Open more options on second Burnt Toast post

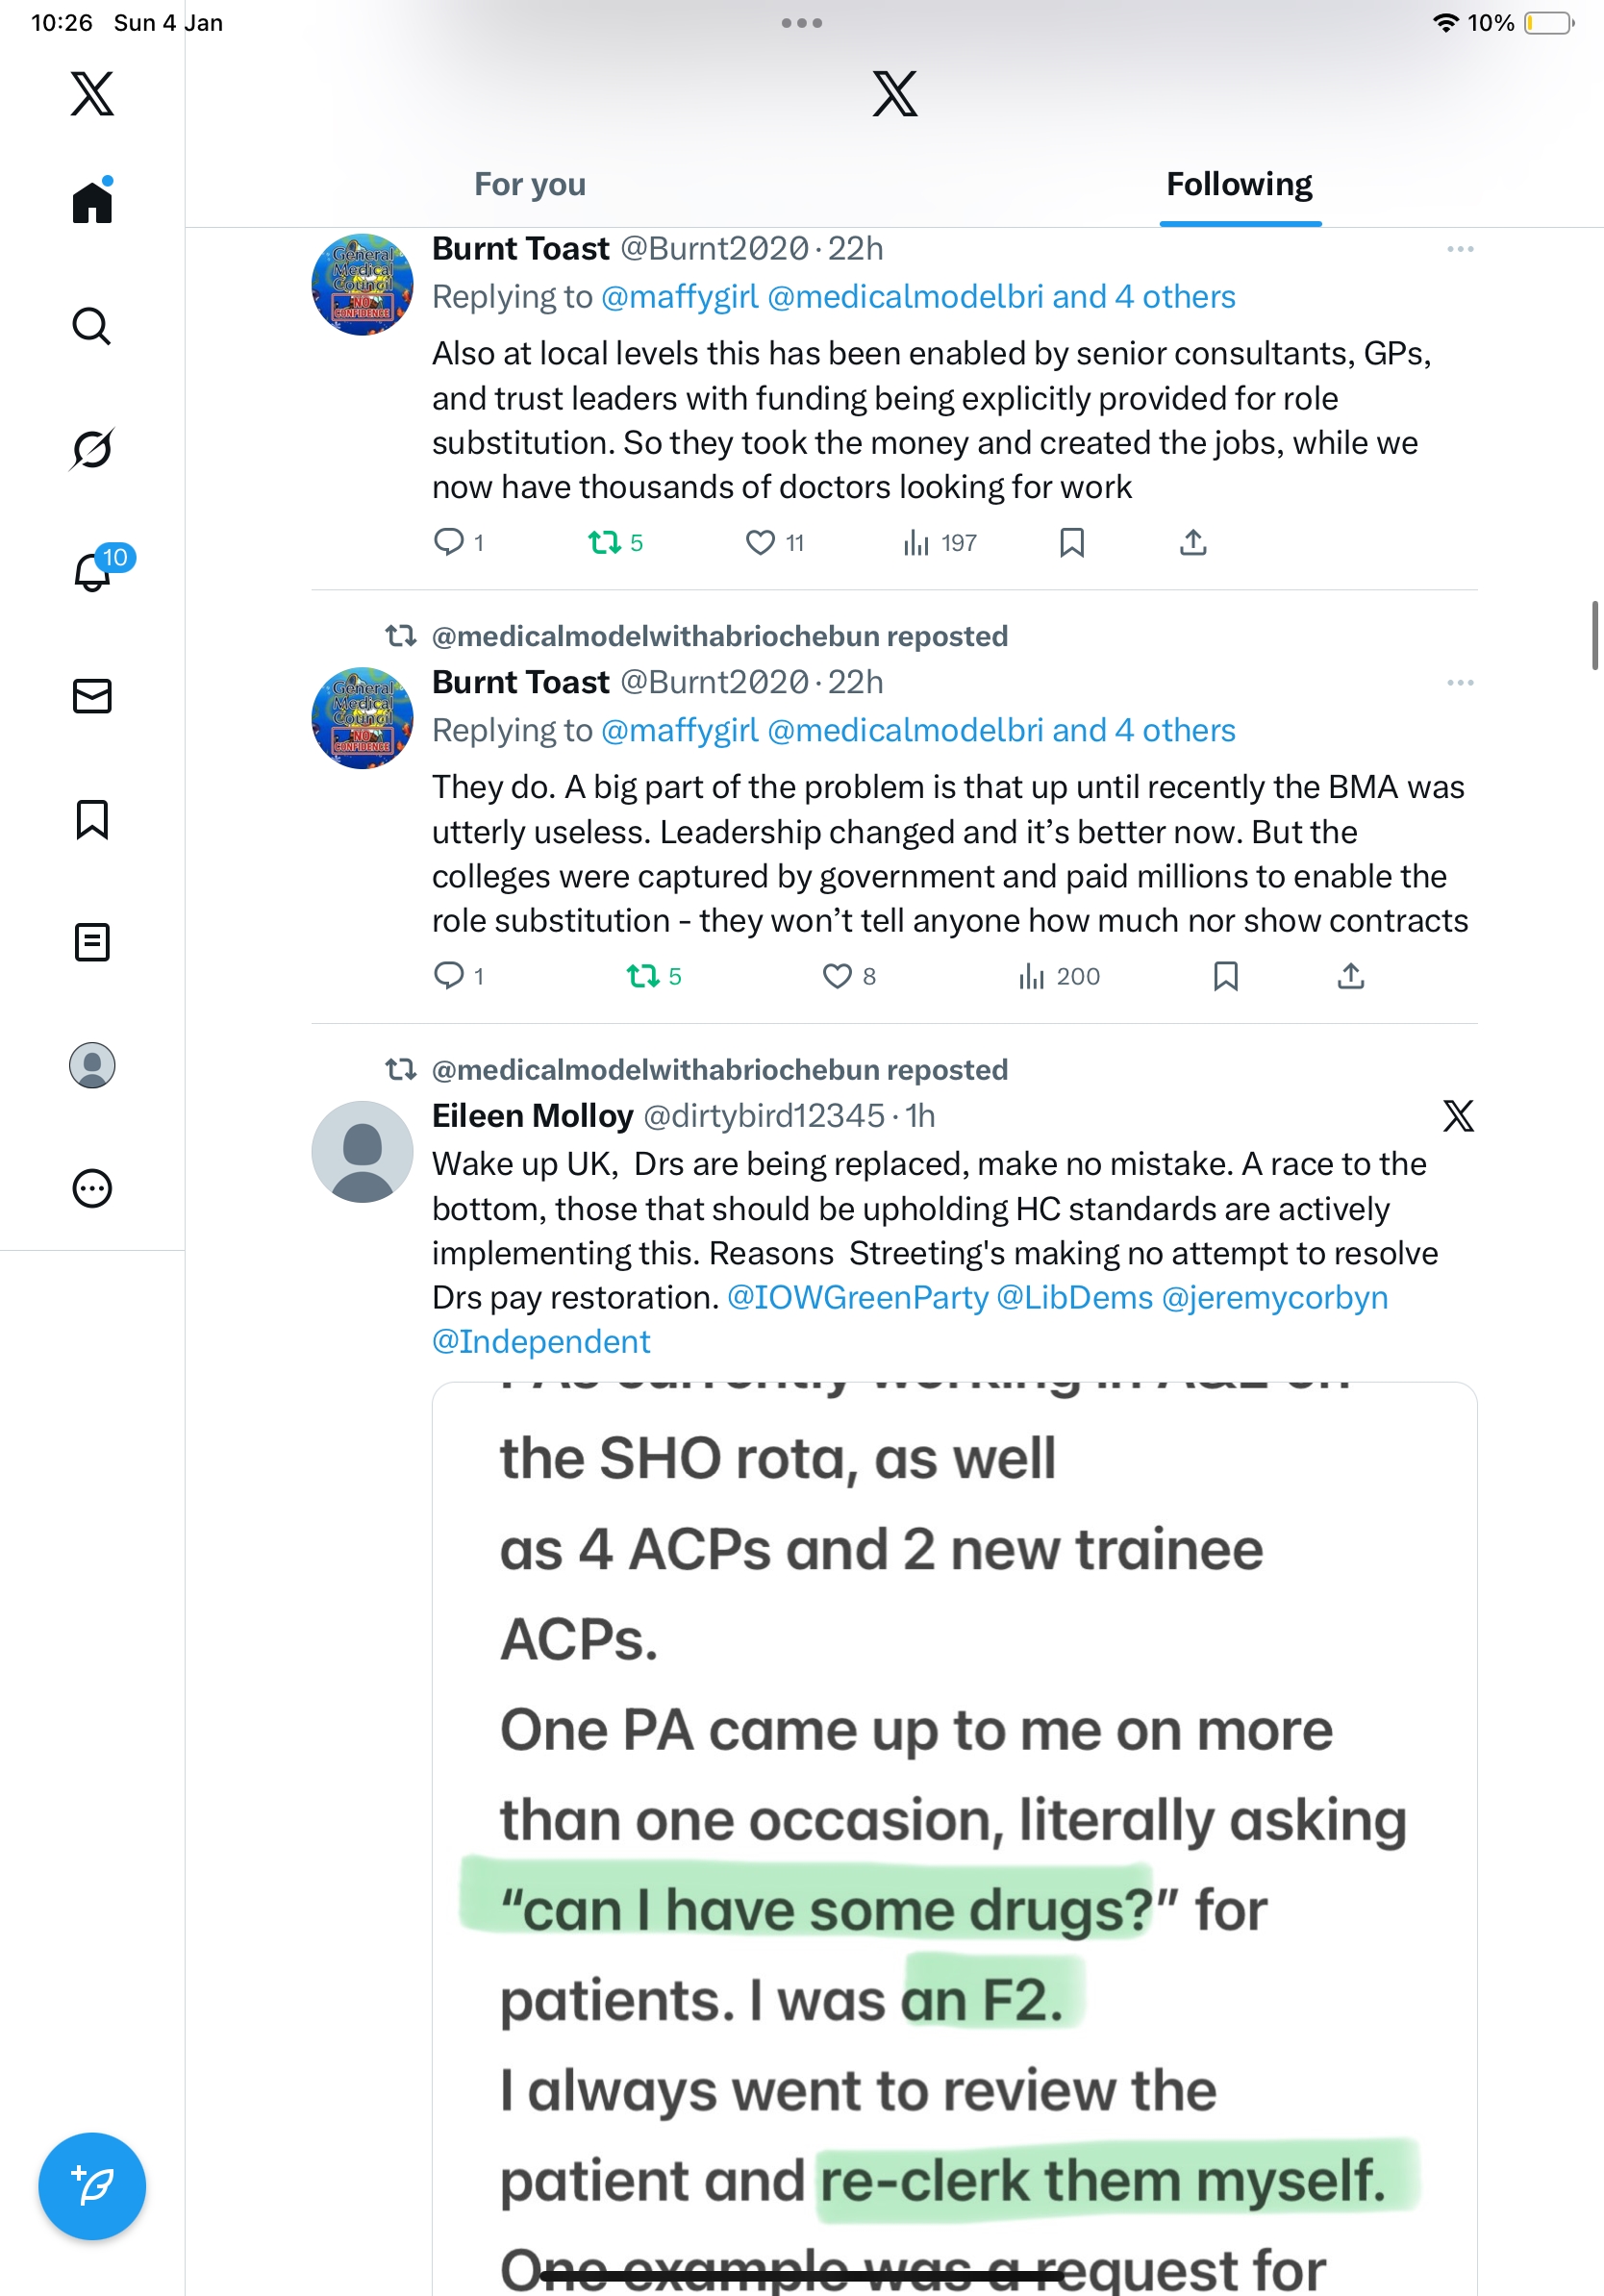1460,683
